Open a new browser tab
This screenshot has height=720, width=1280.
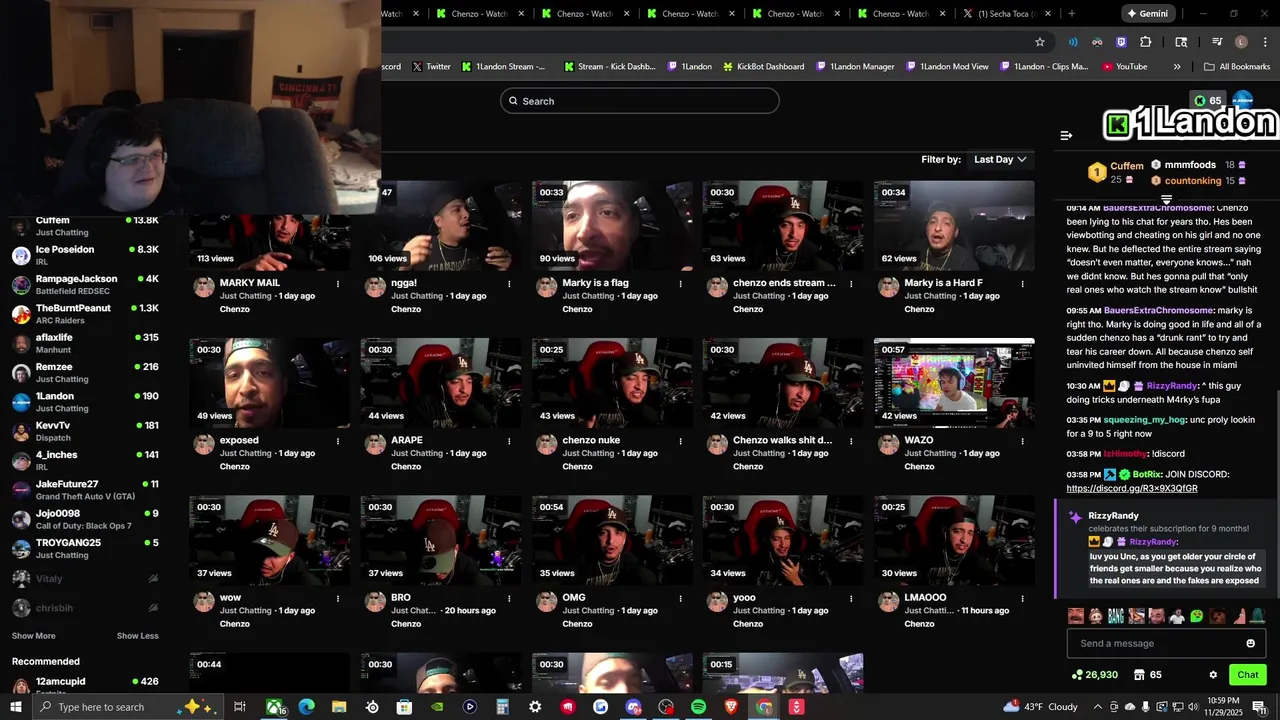point(1072,14)
